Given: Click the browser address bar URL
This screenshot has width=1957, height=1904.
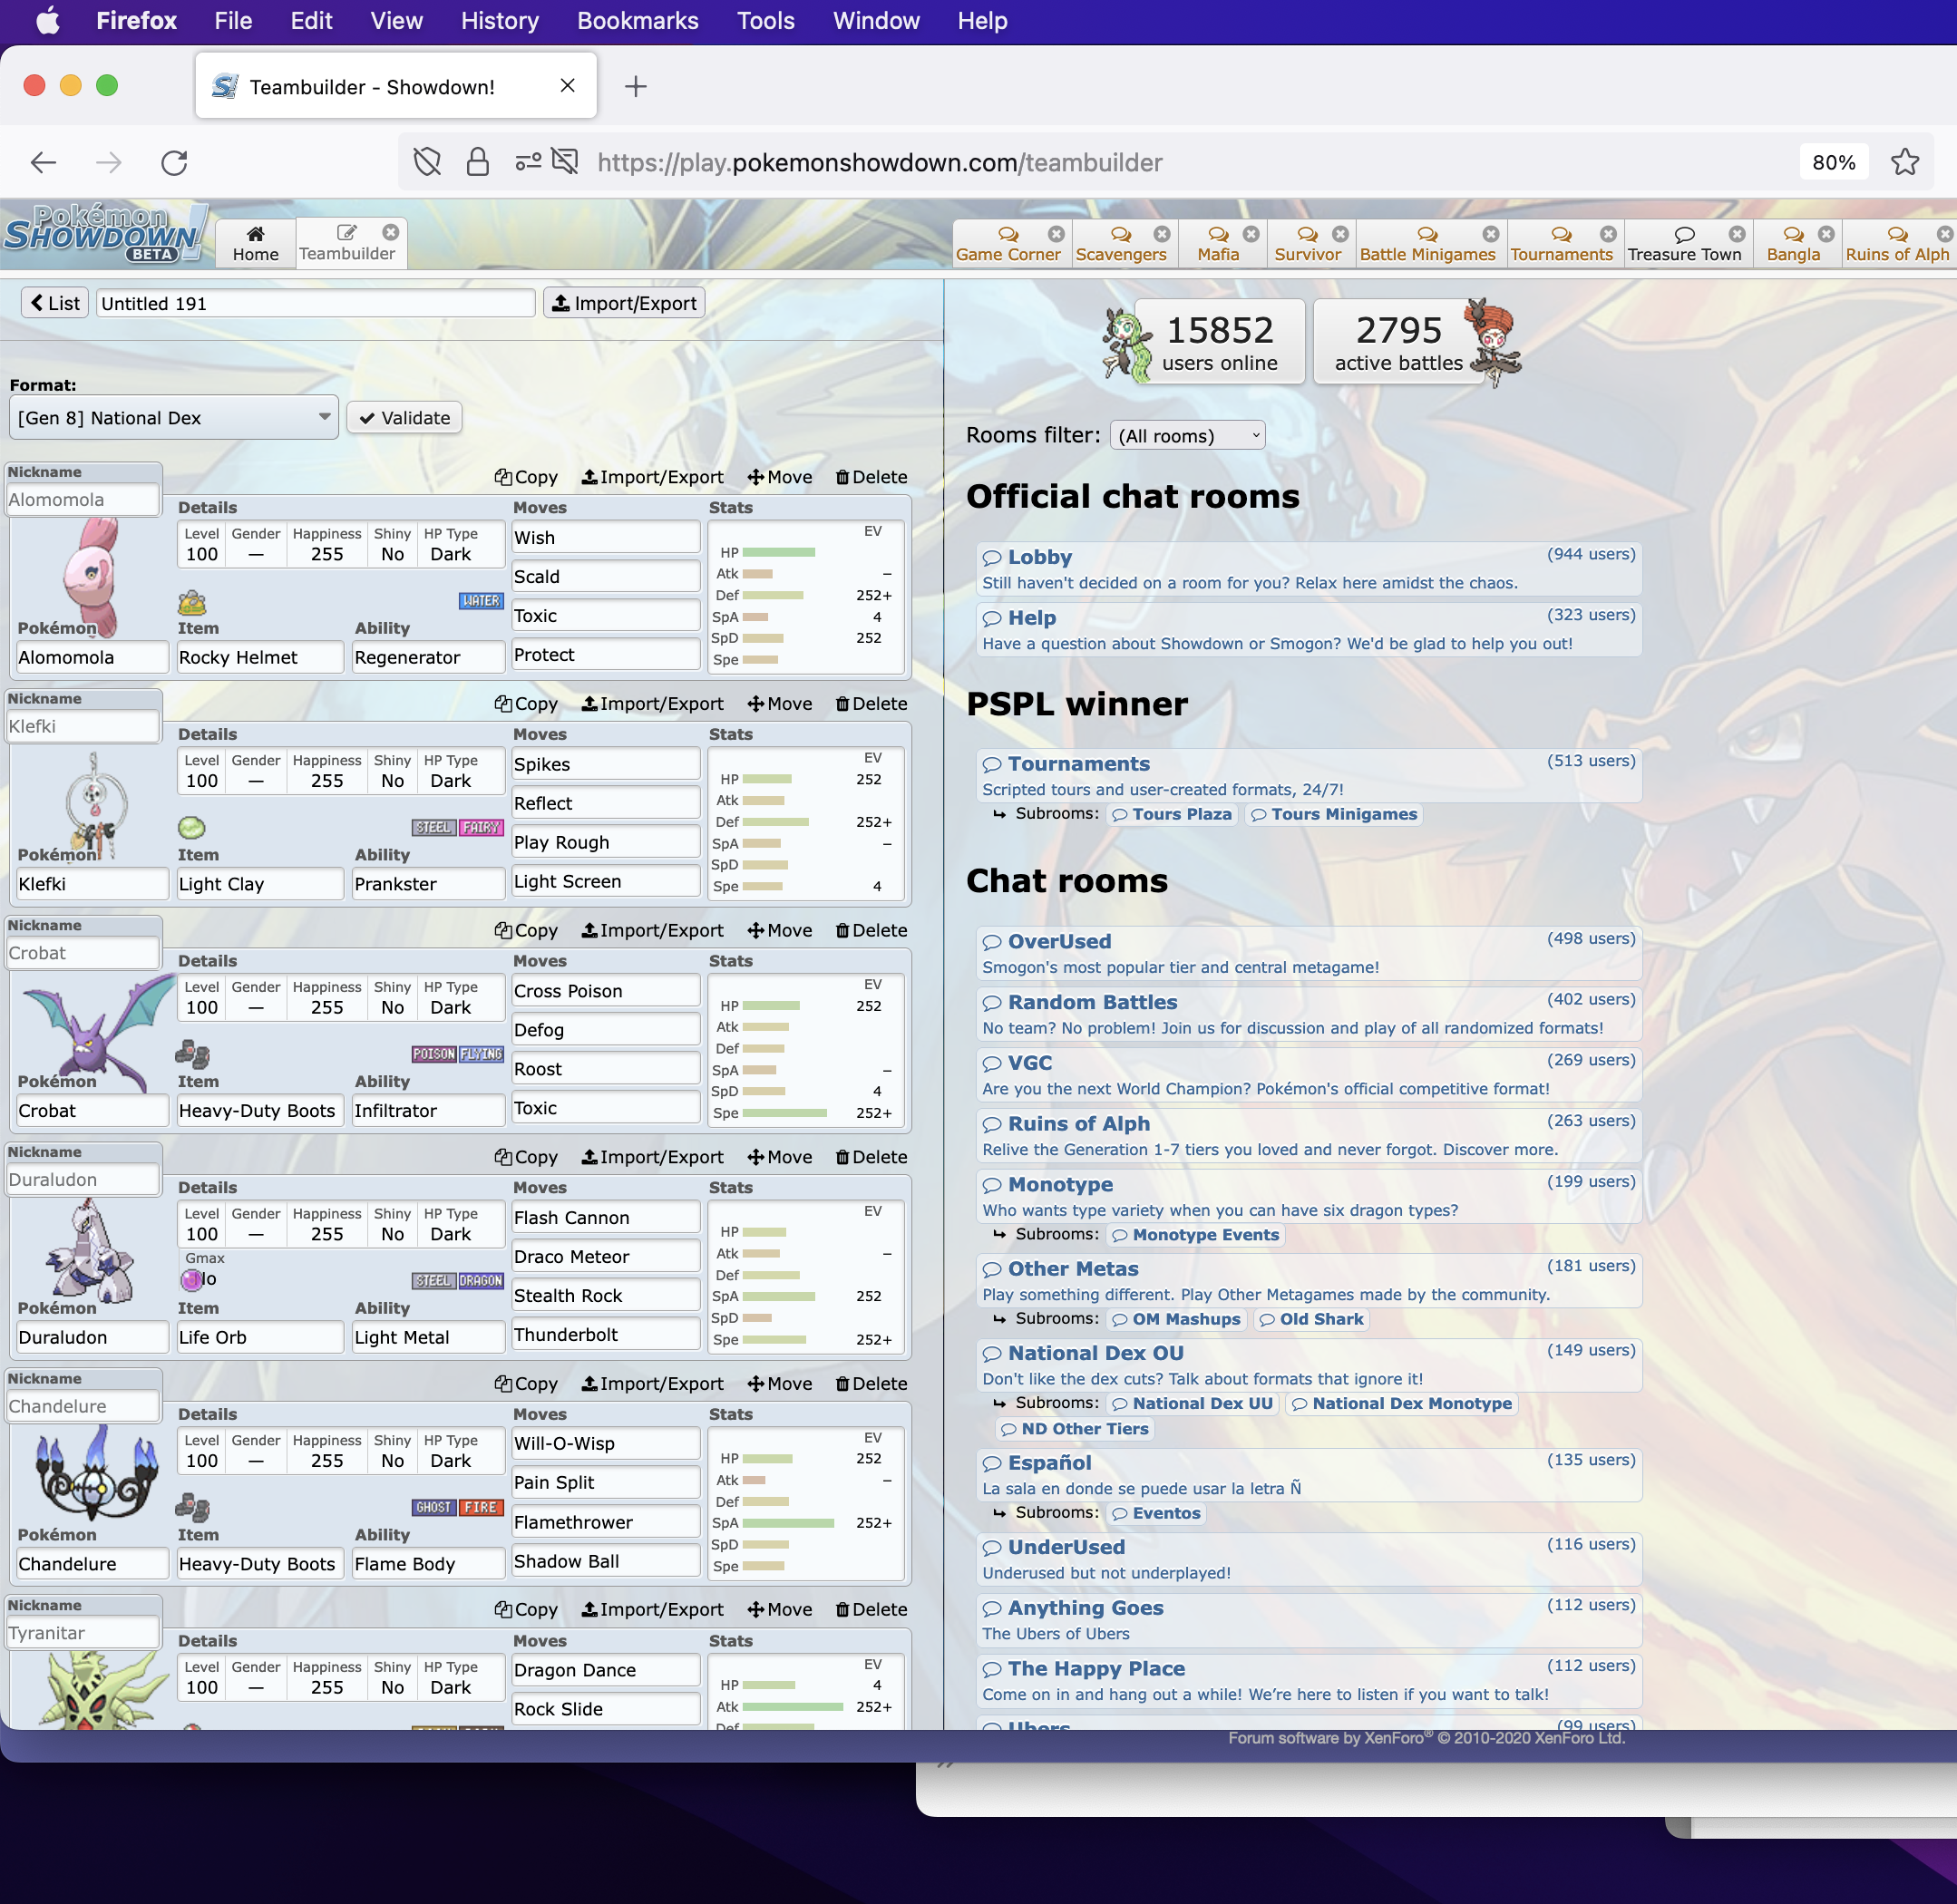Looking at the screenshot, I should (x=879, y=162).
